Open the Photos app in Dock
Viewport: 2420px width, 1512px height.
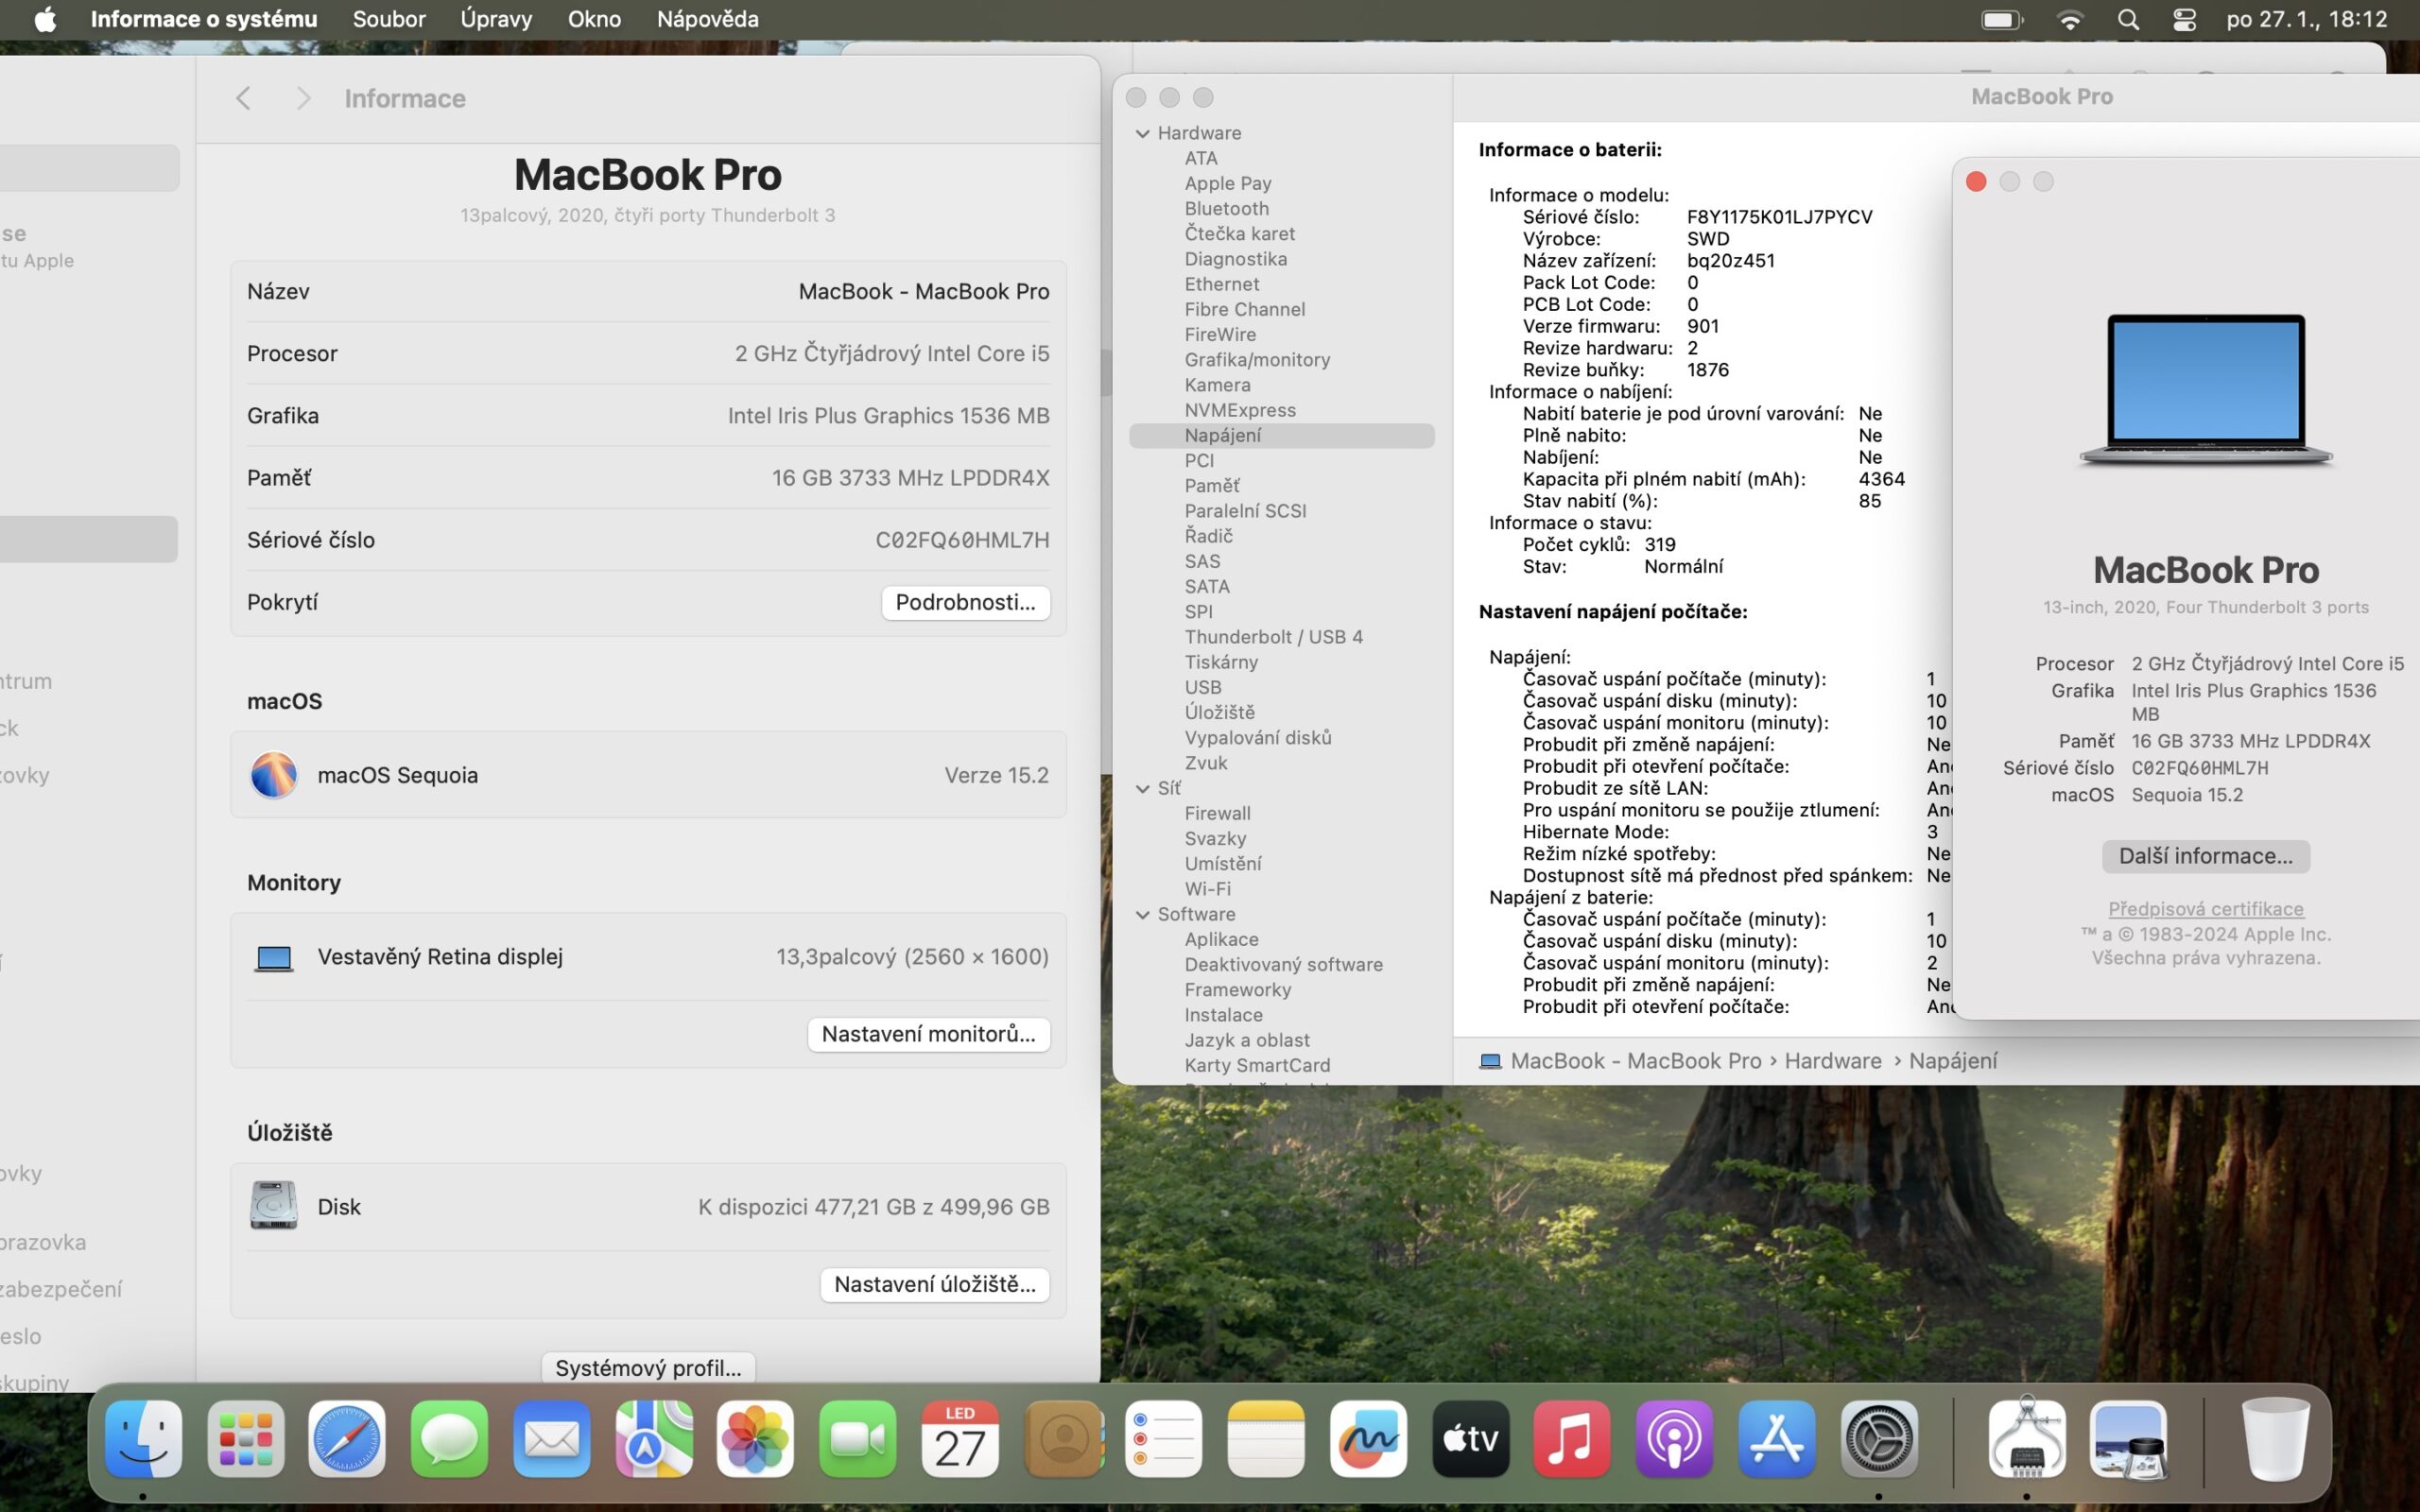coord(755,1439)
